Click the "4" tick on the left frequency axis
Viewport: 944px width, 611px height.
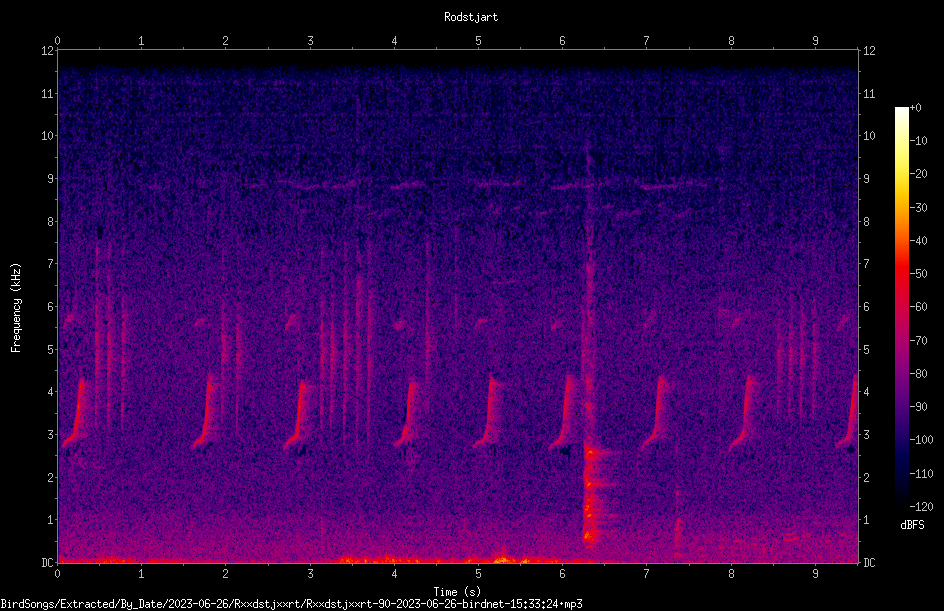(x=50, y=392)
